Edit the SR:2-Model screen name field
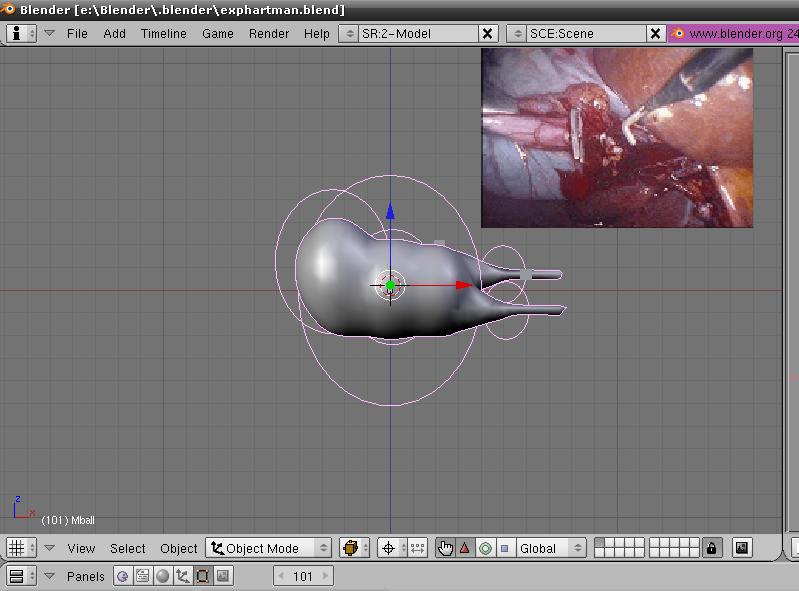799x591 pixels. pyautogui.click(x=418, y=34)
